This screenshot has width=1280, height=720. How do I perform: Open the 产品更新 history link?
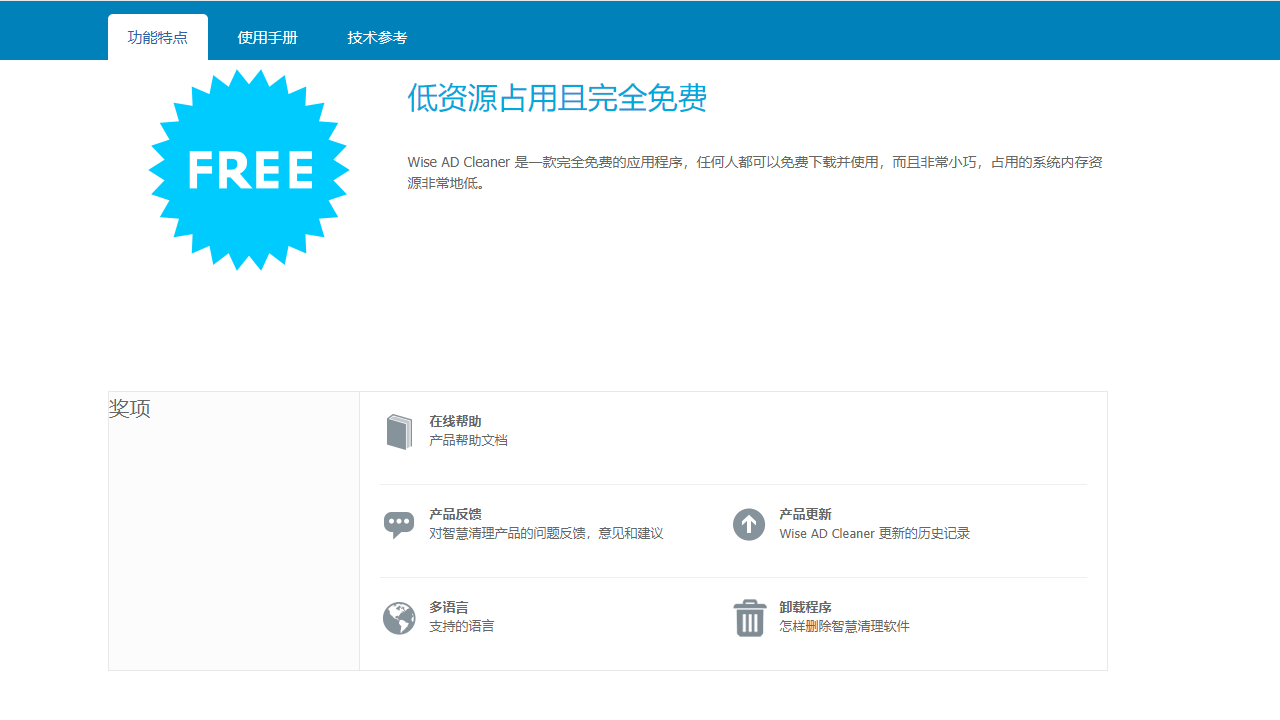click(x=805, y=514)
